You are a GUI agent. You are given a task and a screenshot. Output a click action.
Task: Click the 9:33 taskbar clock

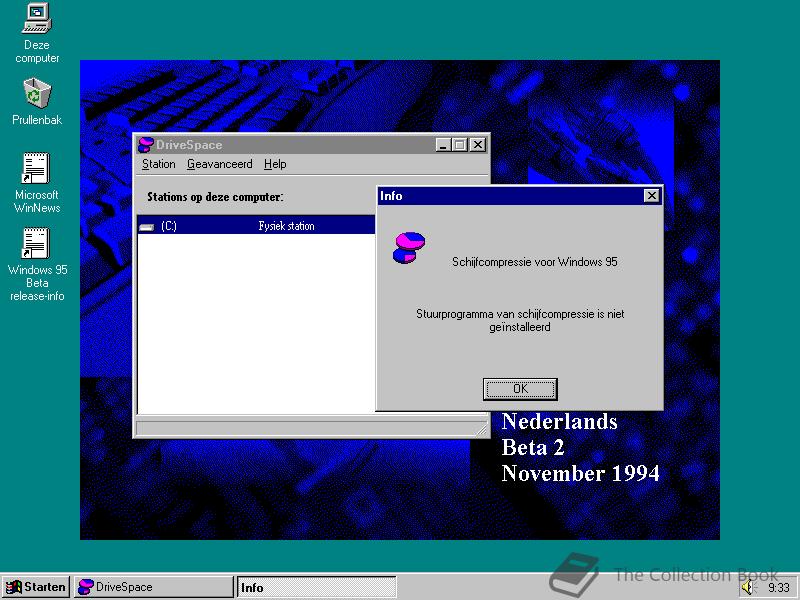(x=779, y=588)
